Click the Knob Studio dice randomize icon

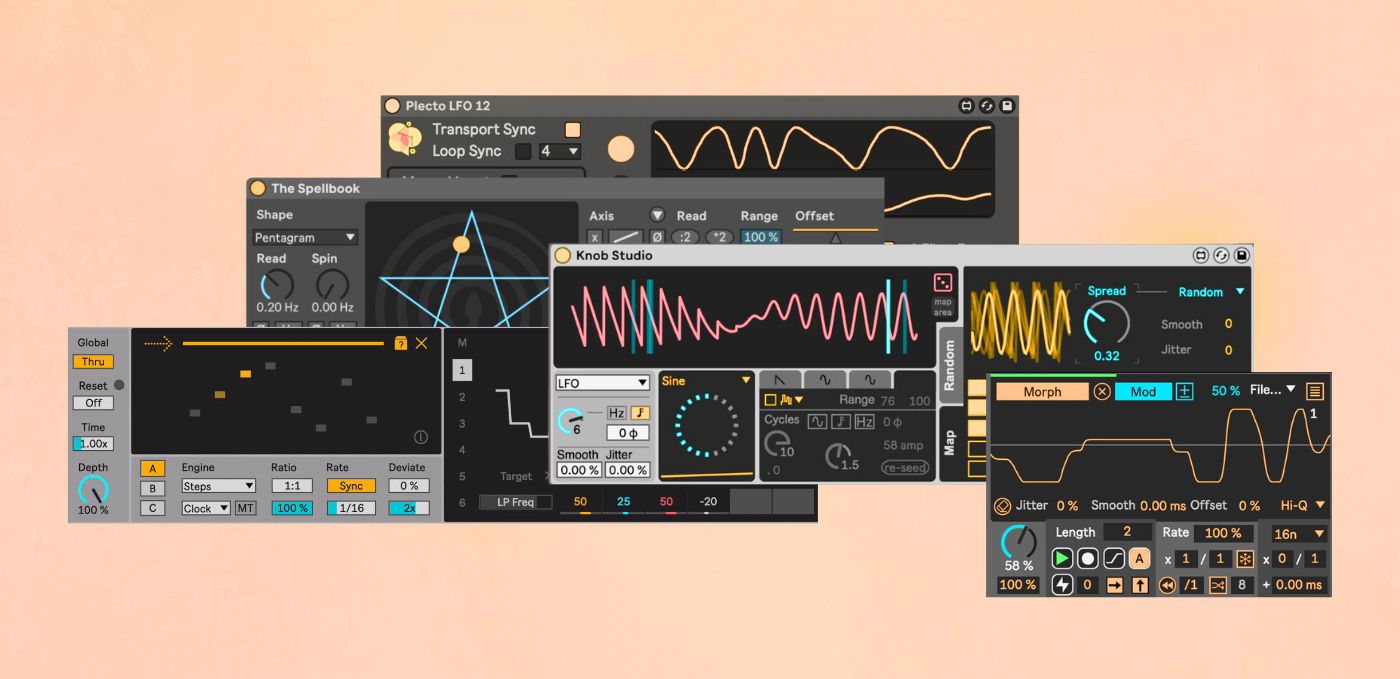pos(943,283)
